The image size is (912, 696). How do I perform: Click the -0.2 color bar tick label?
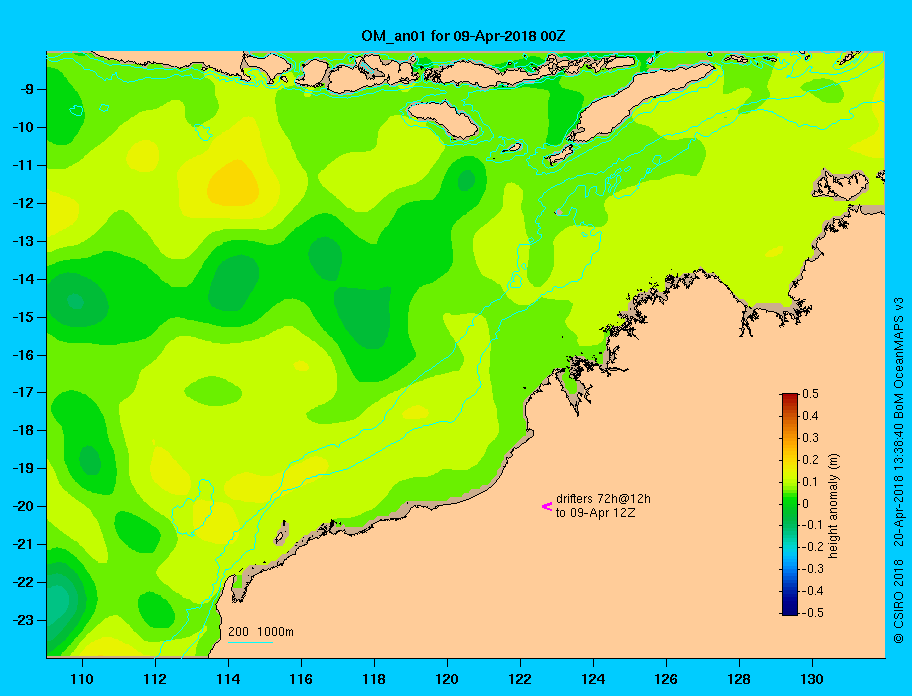(x=813, y=547)
